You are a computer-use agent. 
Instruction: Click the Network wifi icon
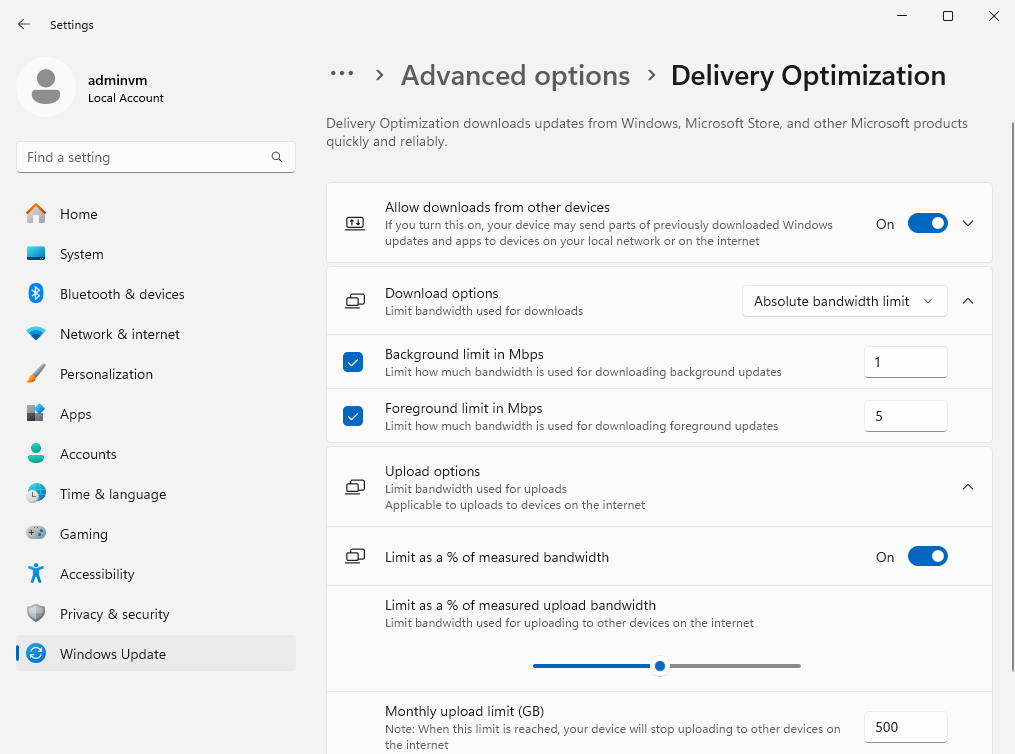(x=36, y=334)
